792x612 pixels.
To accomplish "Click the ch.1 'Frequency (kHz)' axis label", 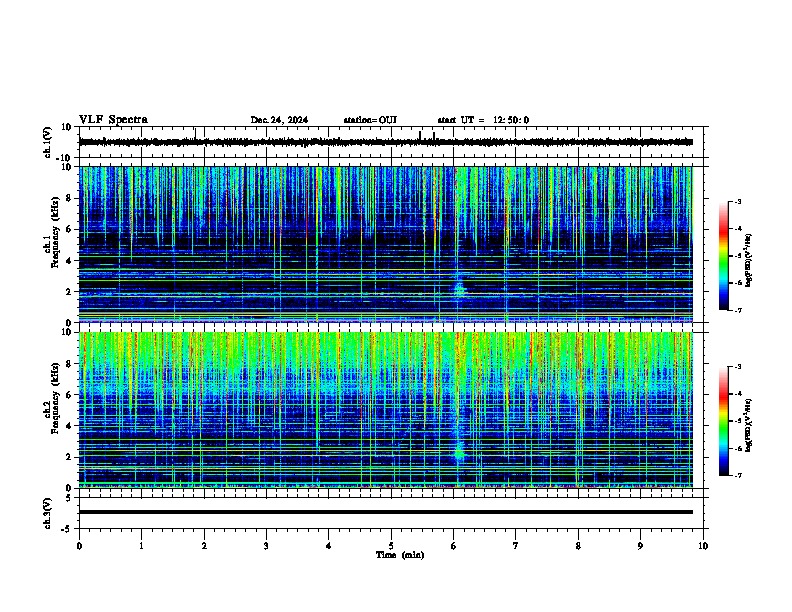I will click(x=55, y=233).
